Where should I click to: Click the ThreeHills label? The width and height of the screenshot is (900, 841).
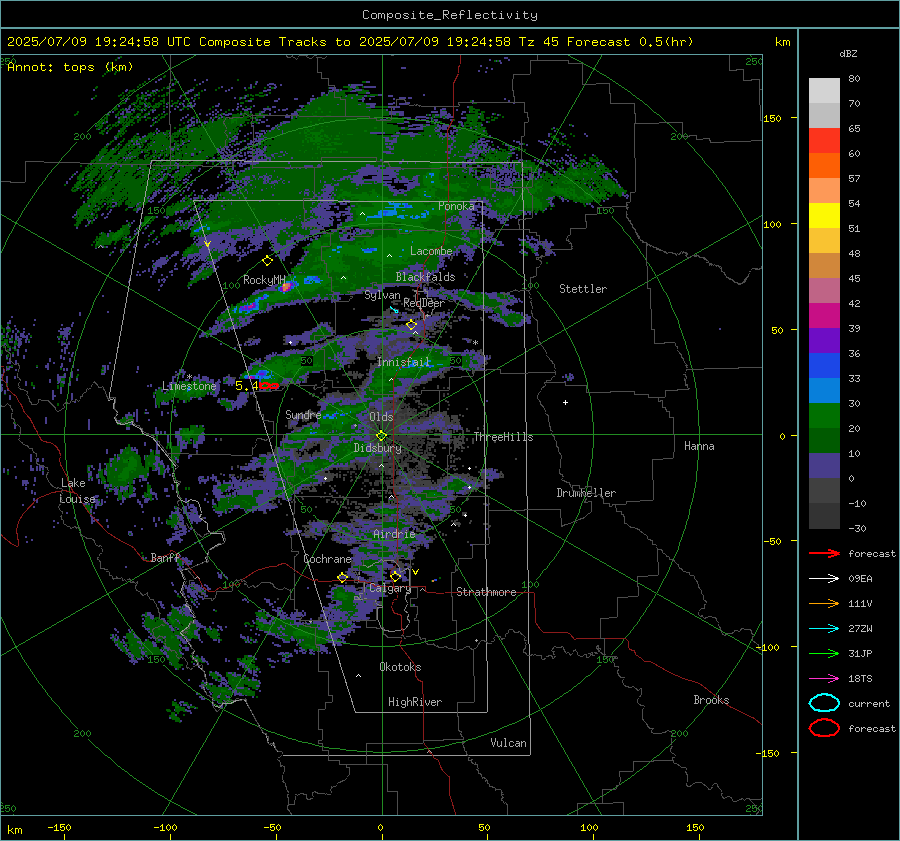503,437
